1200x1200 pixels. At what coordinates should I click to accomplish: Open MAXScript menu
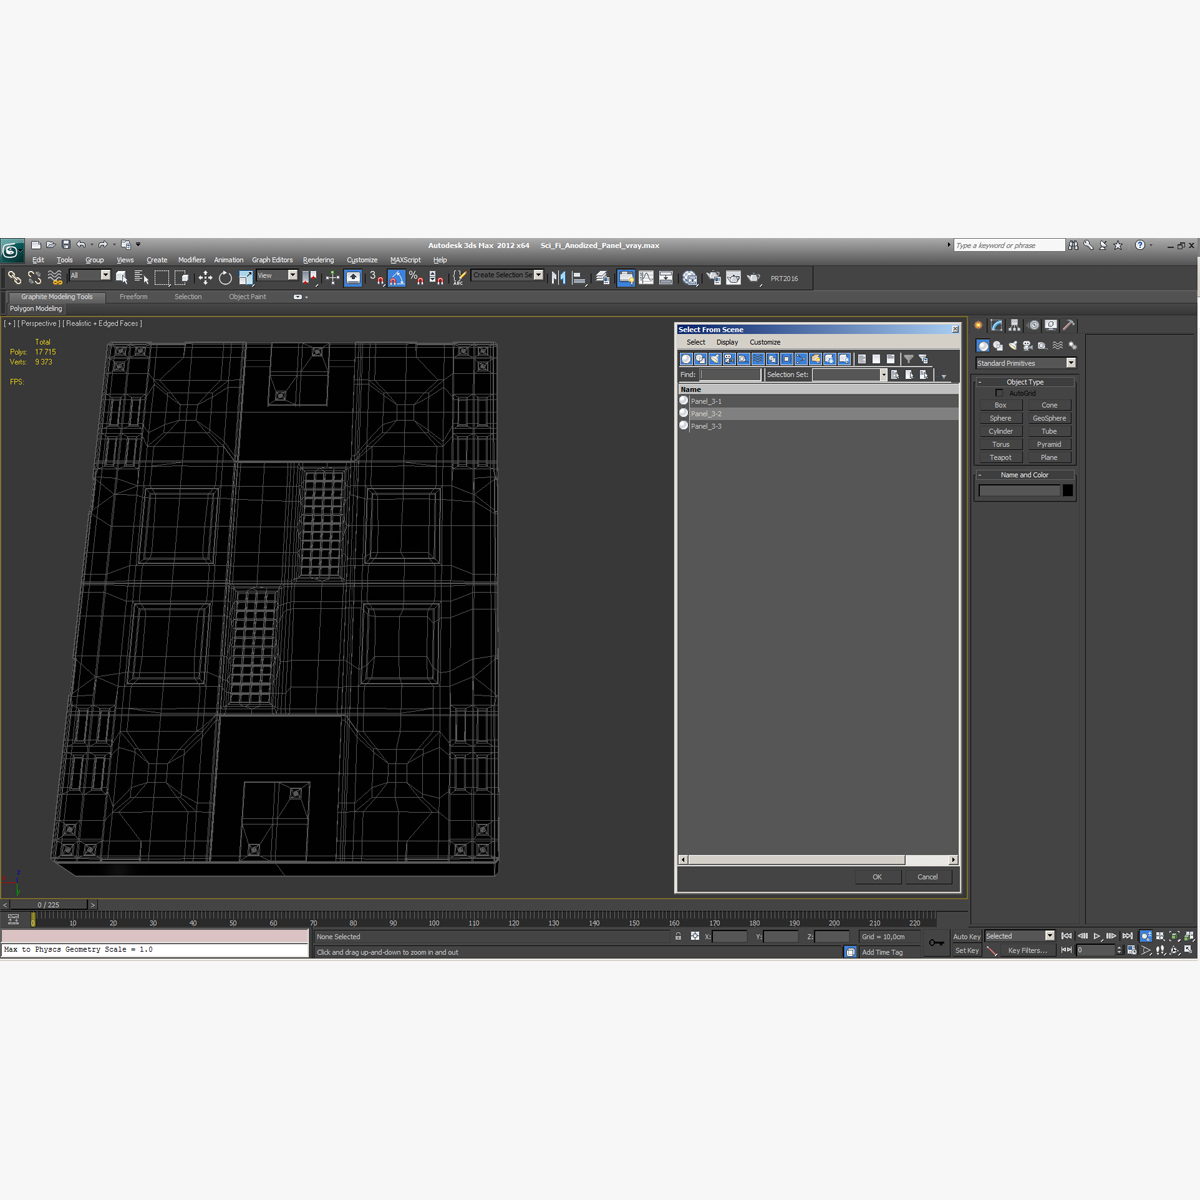(x=405, y=260)
